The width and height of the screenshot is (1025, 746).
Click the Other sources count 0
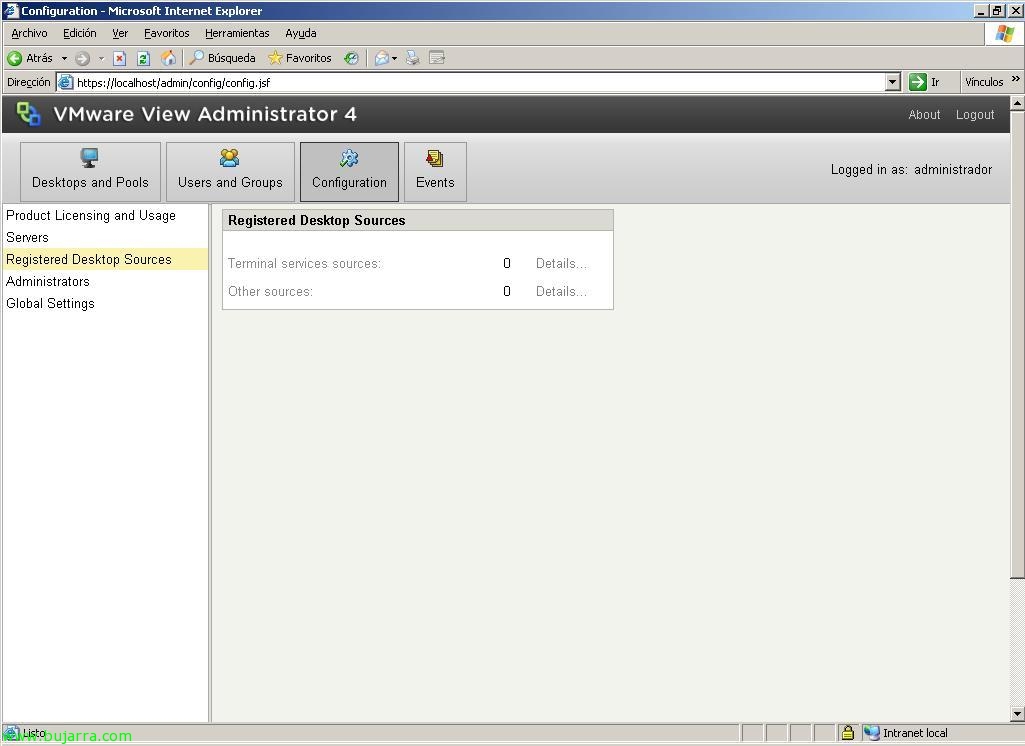point(507,292)
